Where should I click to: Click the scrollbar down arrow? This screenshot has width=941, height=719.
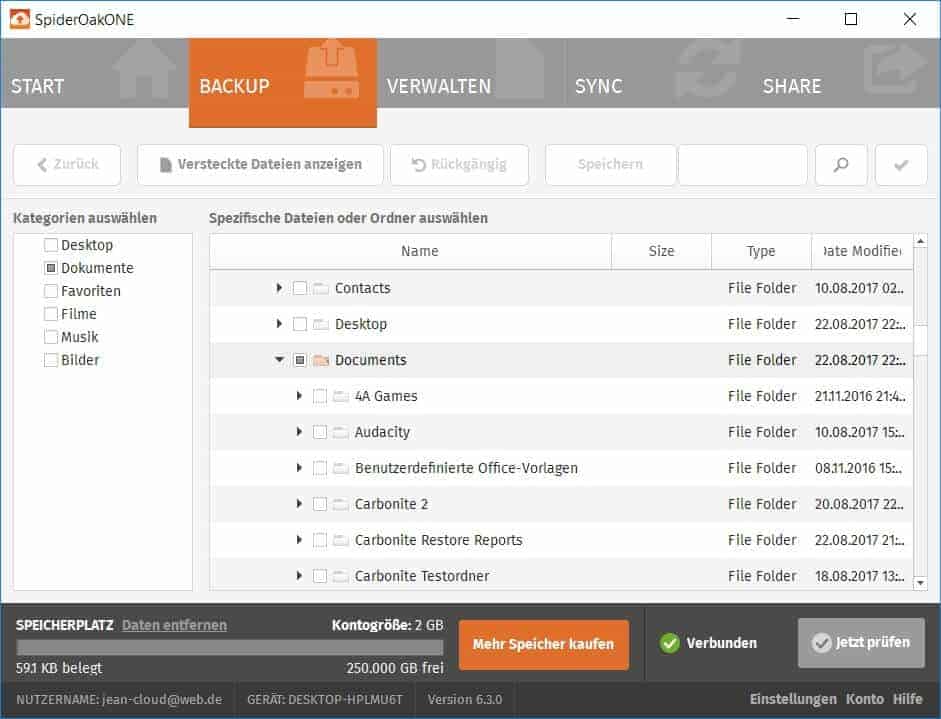[921, 583]
